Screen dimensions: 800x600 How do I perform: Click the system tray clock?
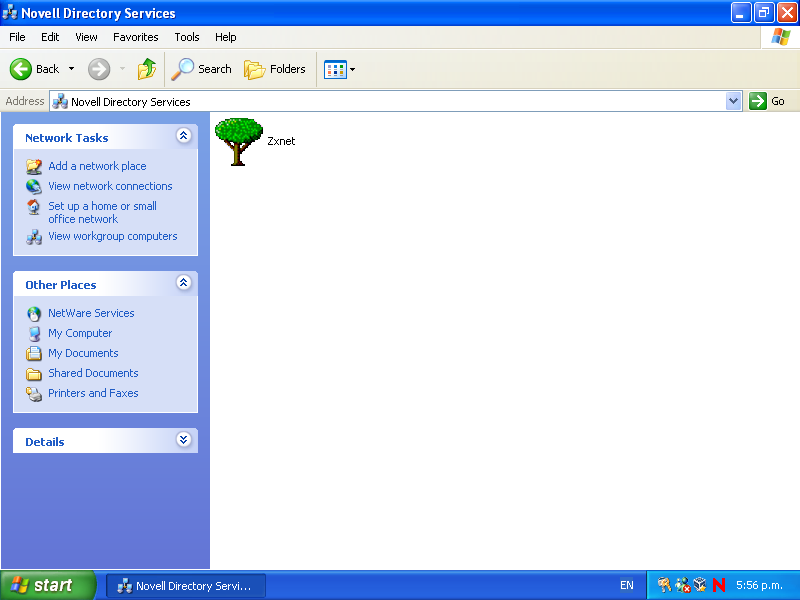pyautogui.click(x=759, y=585)
